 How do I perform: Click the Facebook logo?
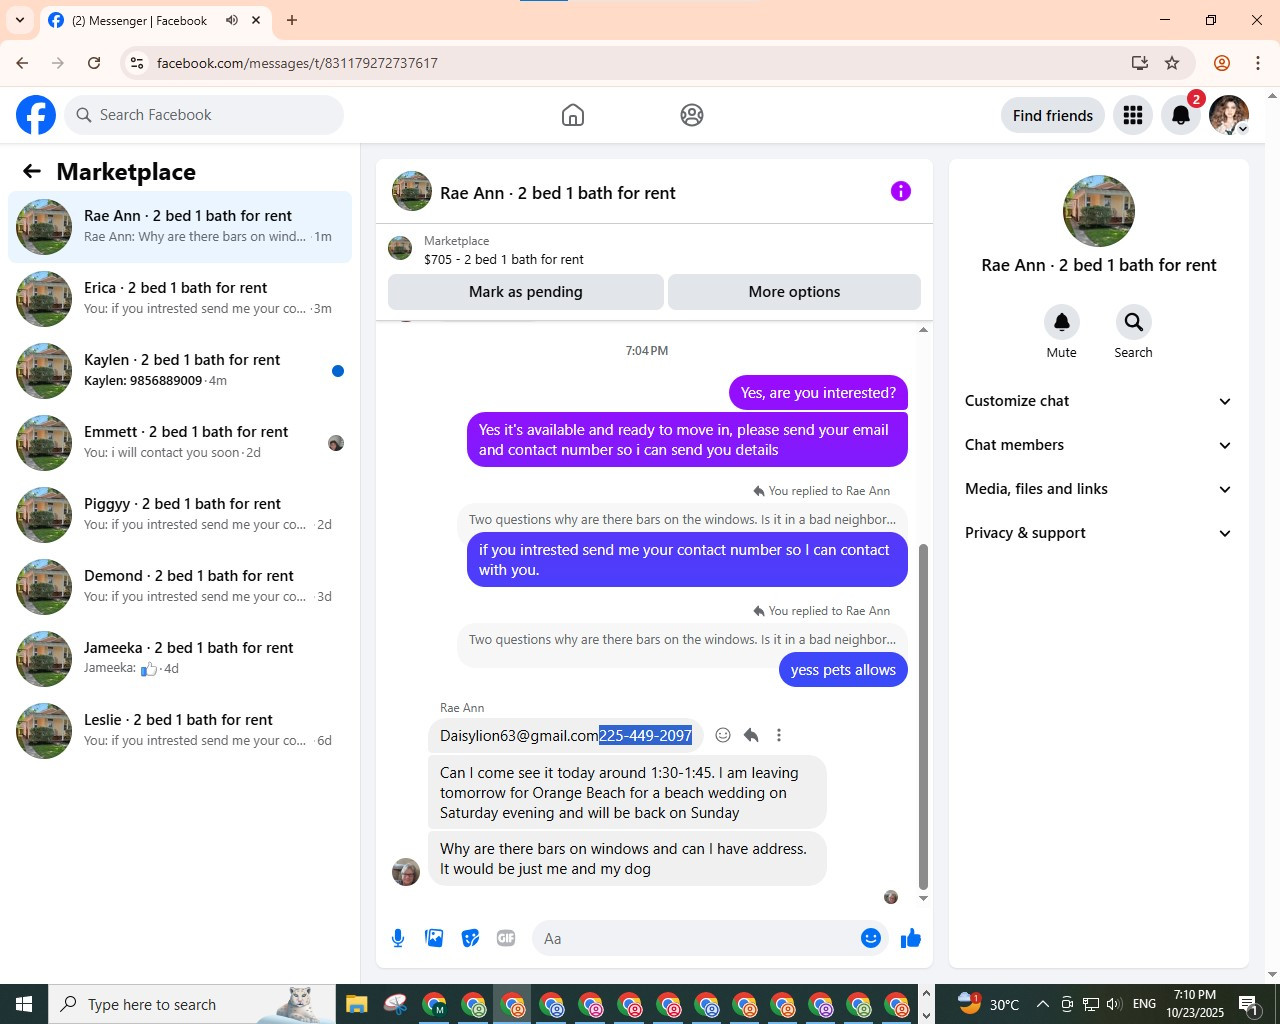point(36,115)
